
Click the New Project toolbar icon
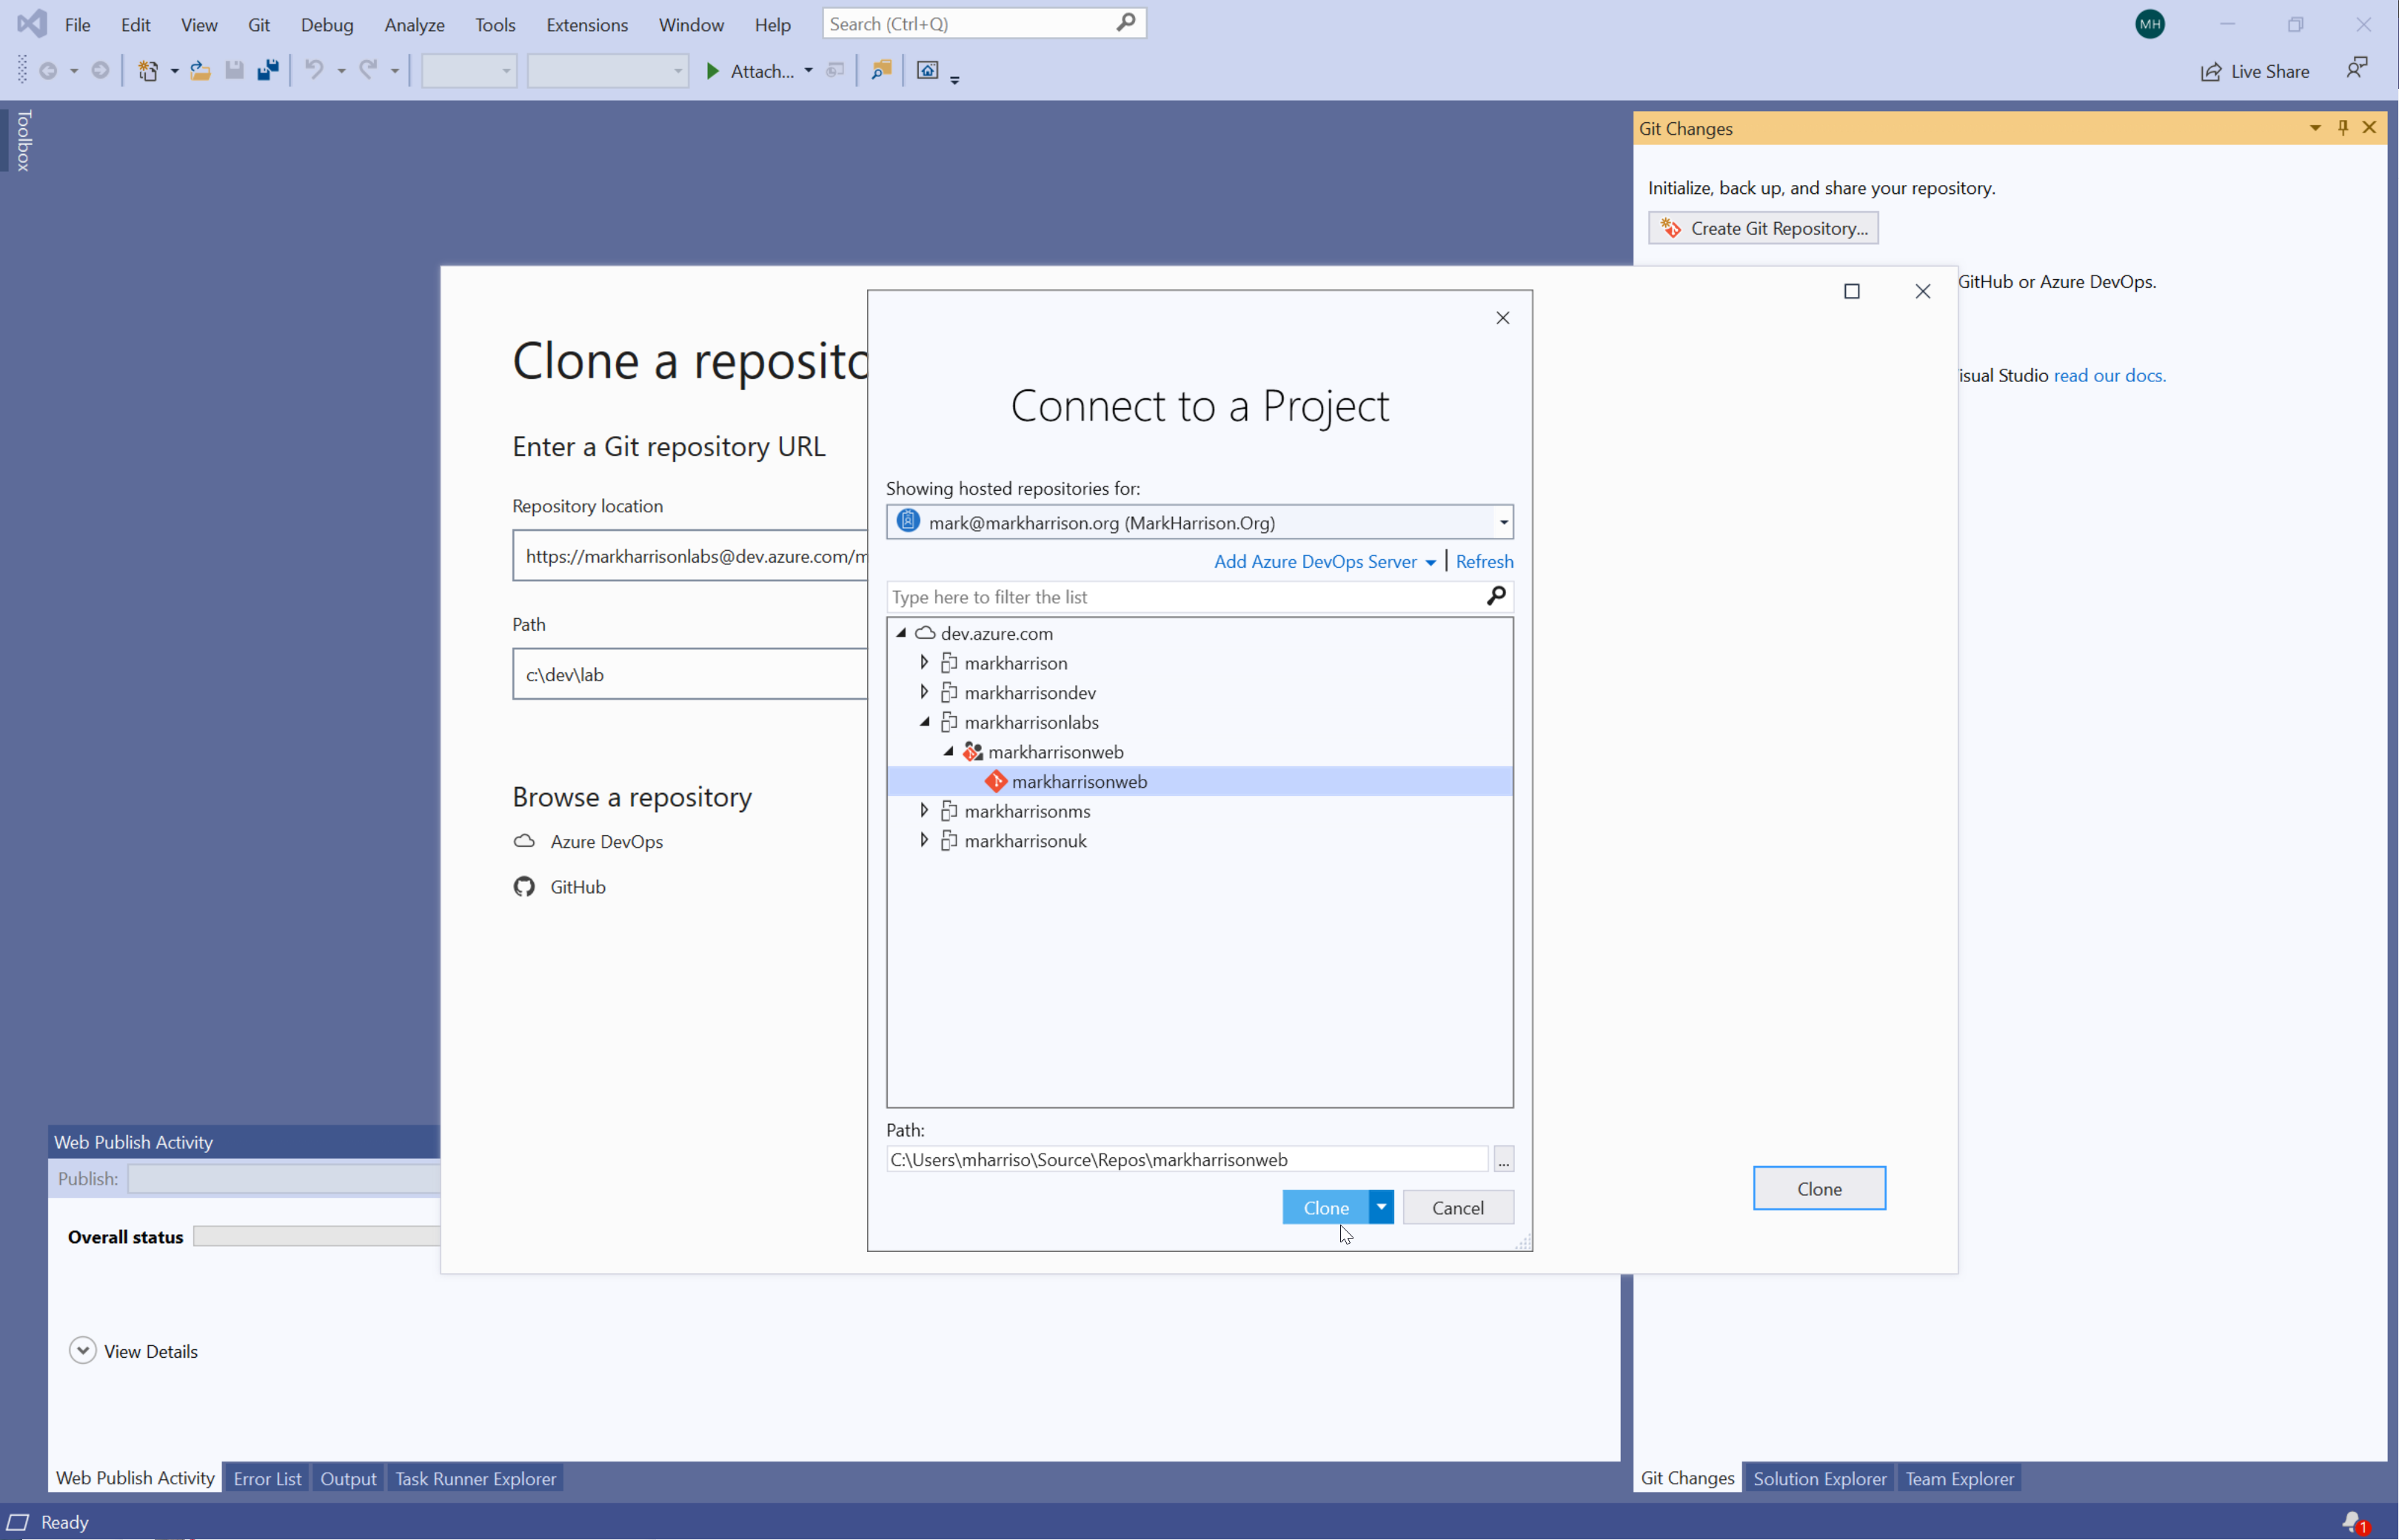(148, 70)
